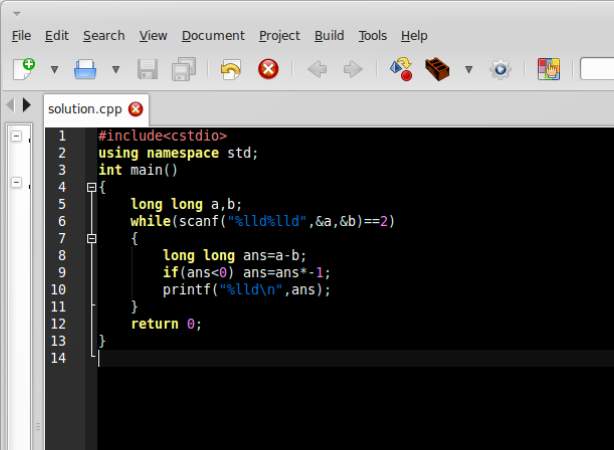Click the '#include<cstdio>' code line
This screenshot has width=614, height=450.
tap(163, 136)
